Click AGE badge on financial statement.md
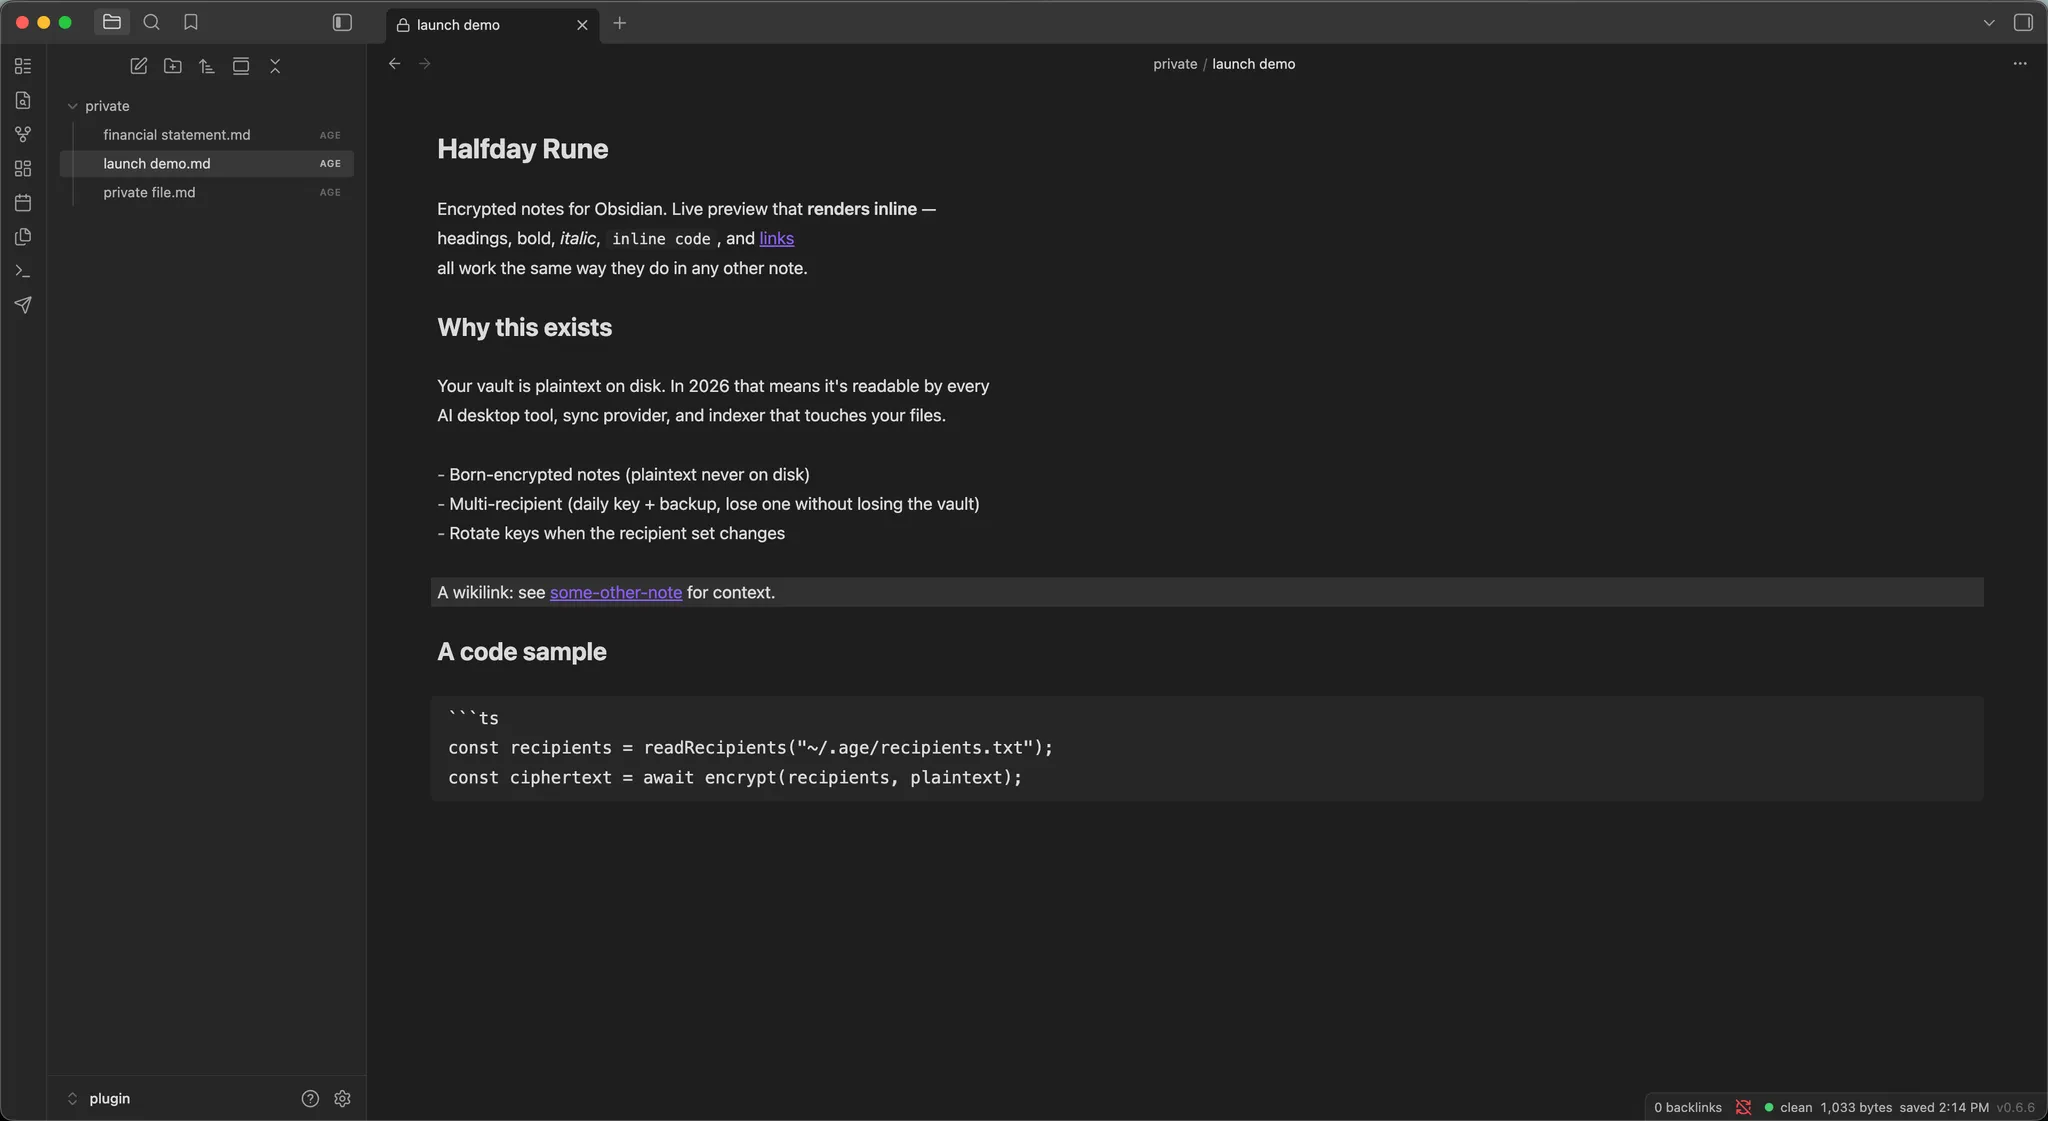The image size is (2048, 1121). click(x=330, y=135)
